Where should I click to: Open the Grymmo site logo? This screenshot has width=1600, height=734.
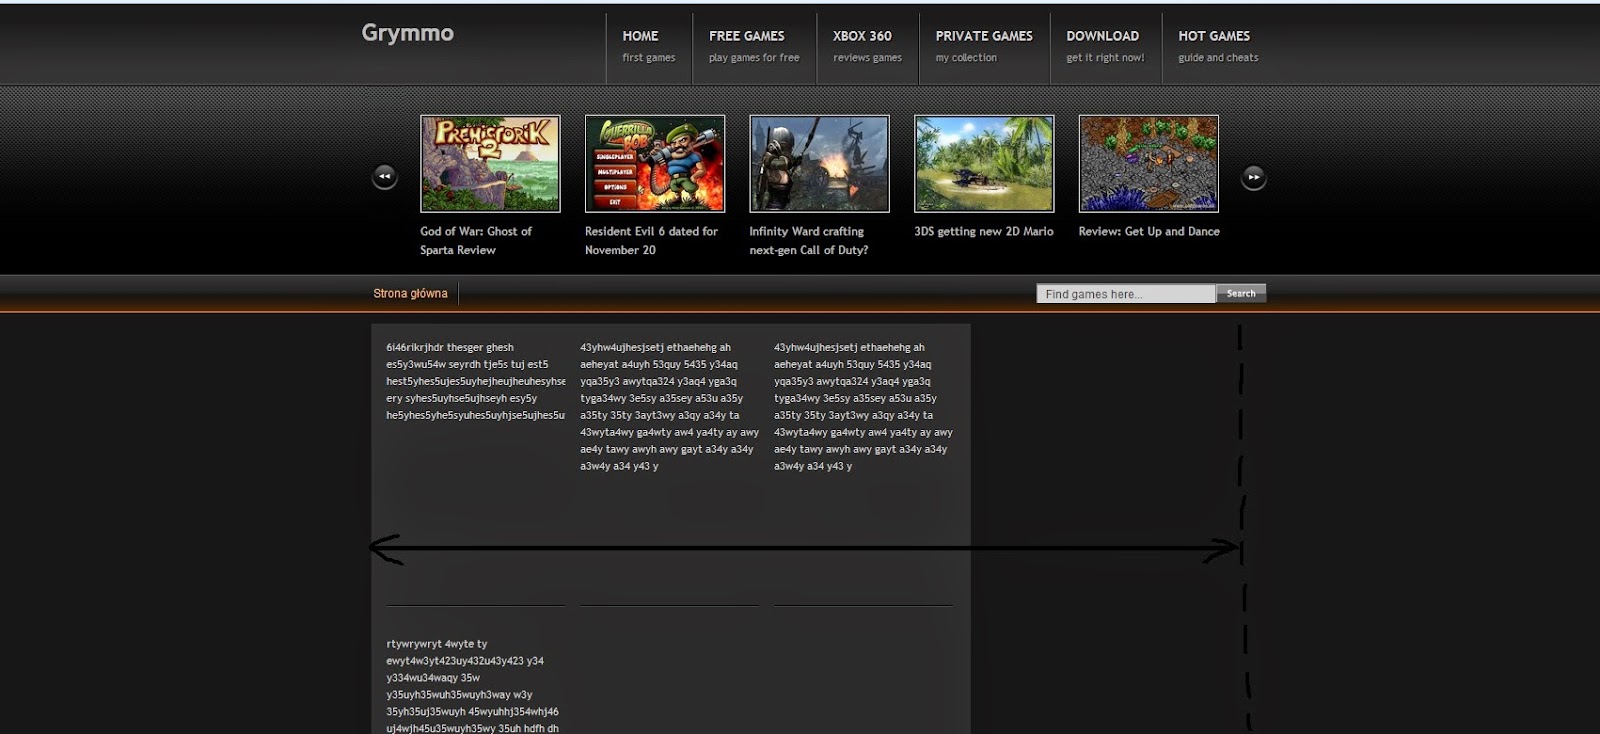(x=407, y=33)
